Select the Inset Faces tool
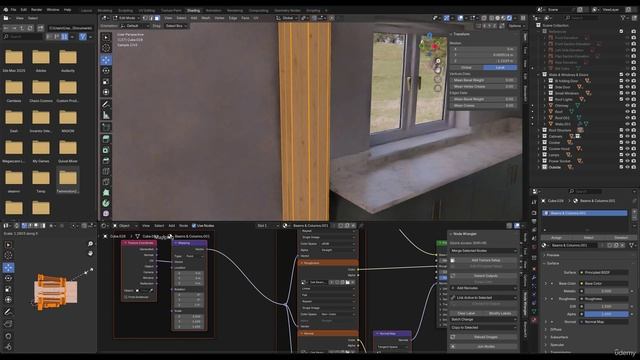 pyautogui.click(x=106, y=150)
